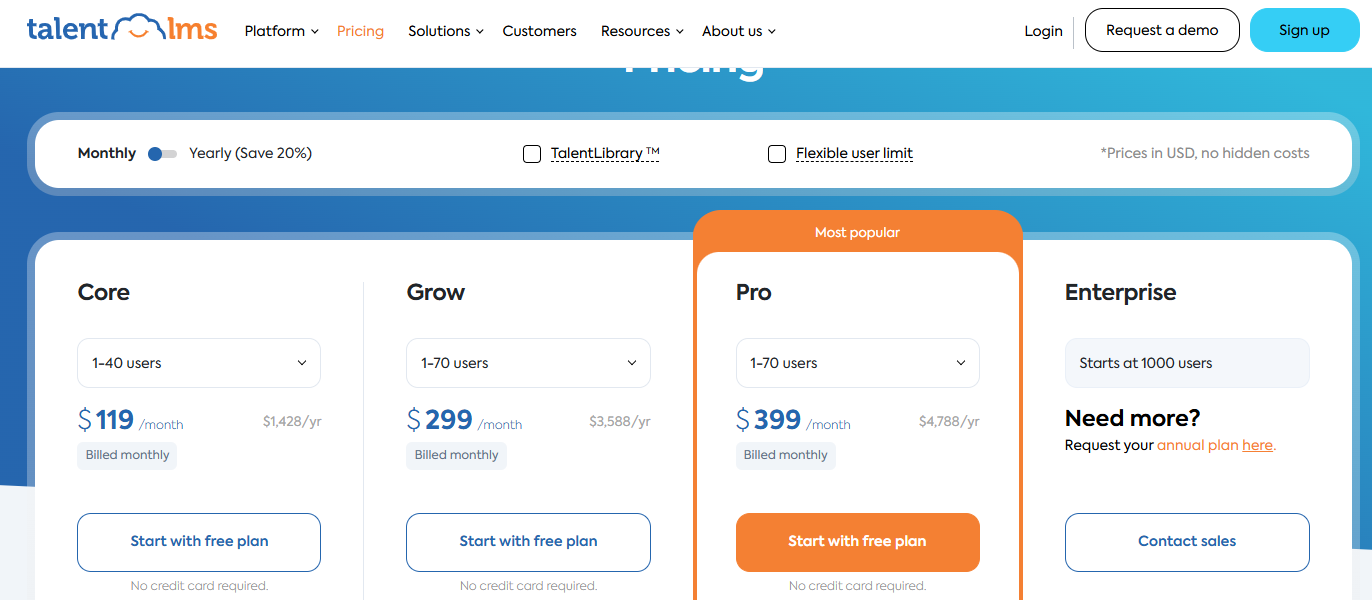Open the Pro plan user range selector

click(x=857, y=362)
